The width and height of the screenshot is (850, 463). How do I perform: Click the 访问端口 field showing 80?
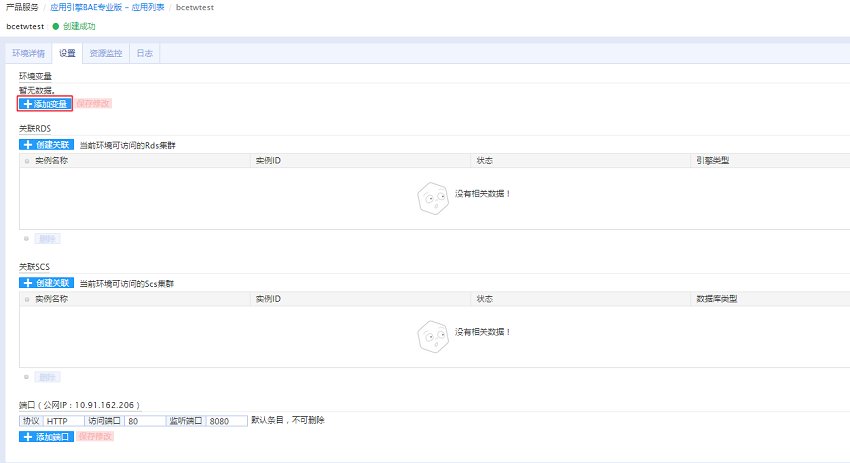point(145,421)
